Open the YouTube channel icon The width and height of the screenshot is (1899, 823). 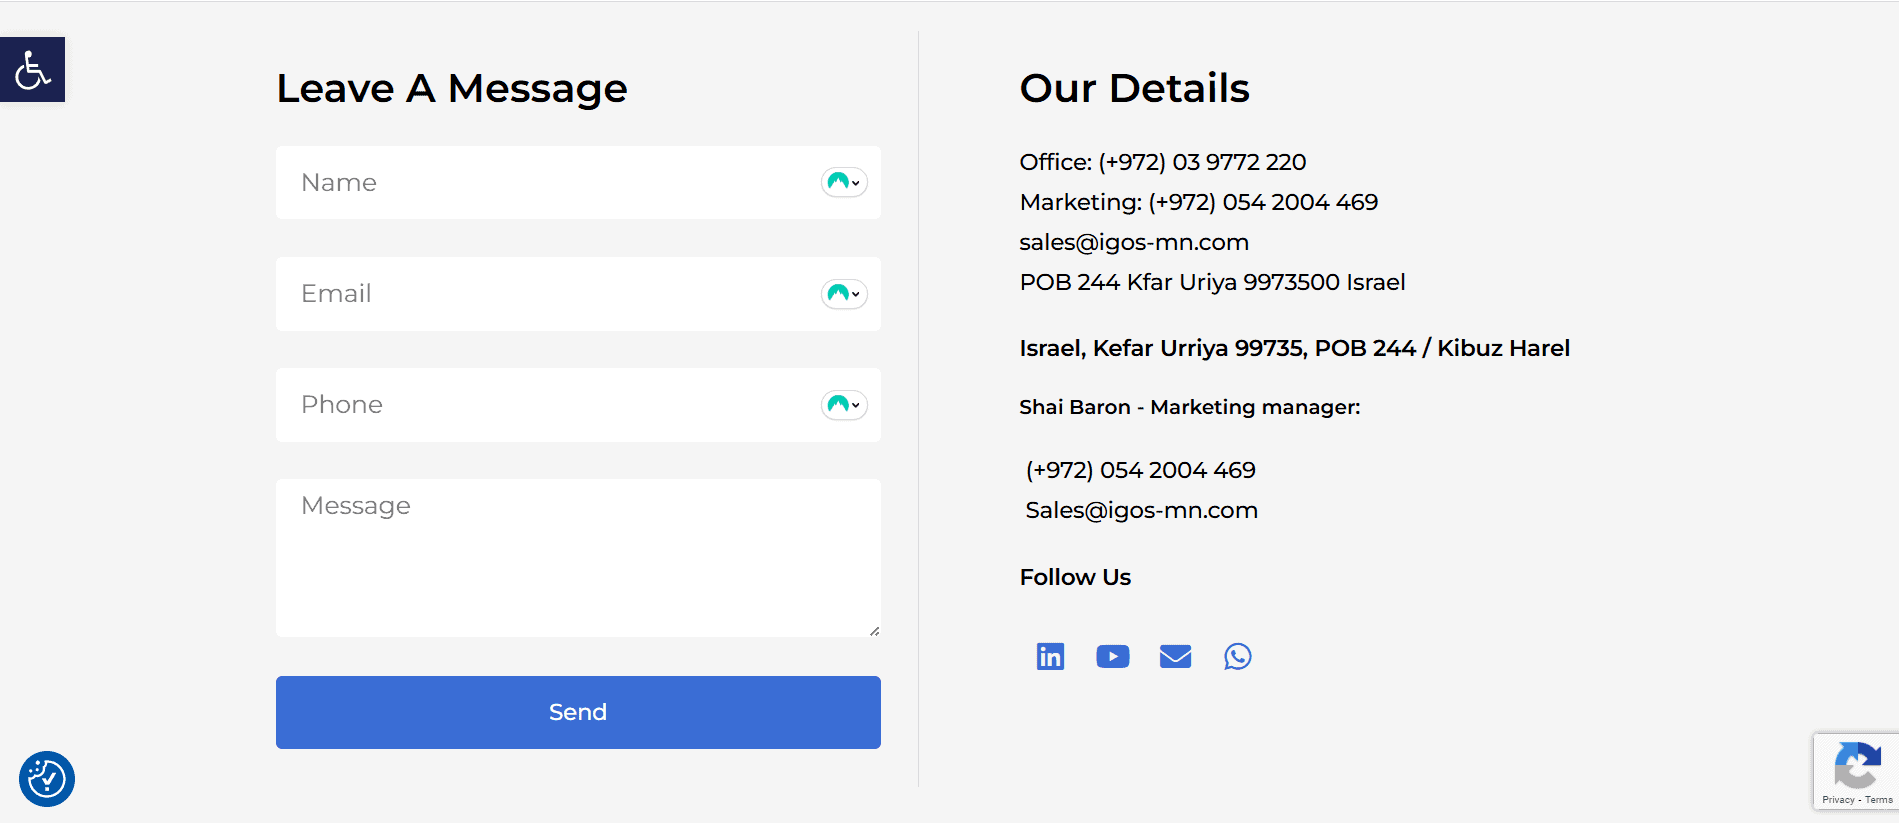(x=1112, y=656)
